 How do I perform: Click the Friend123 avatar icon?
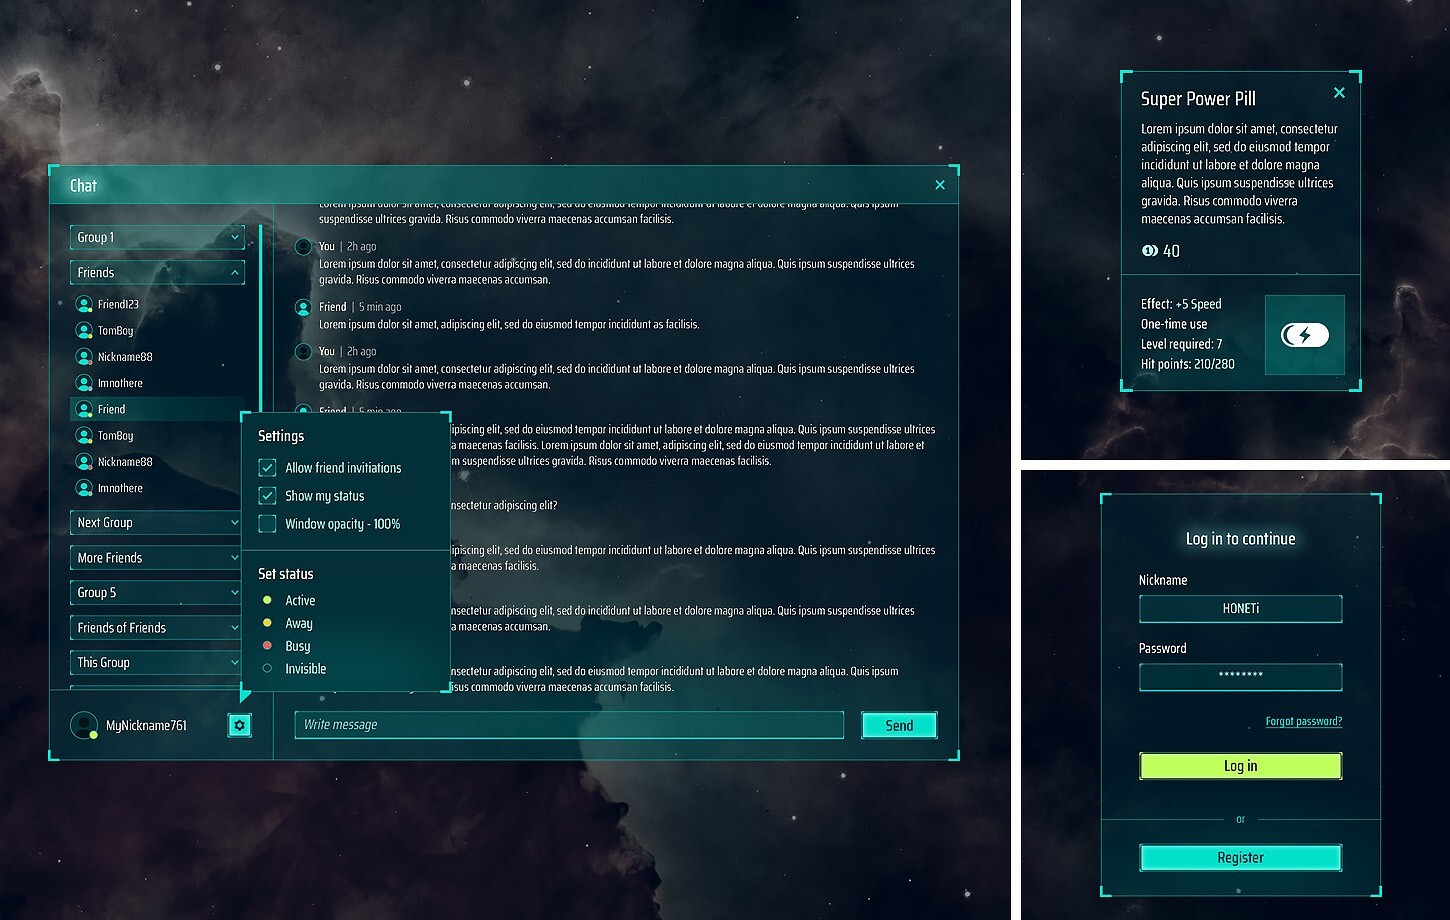point(84,304)
